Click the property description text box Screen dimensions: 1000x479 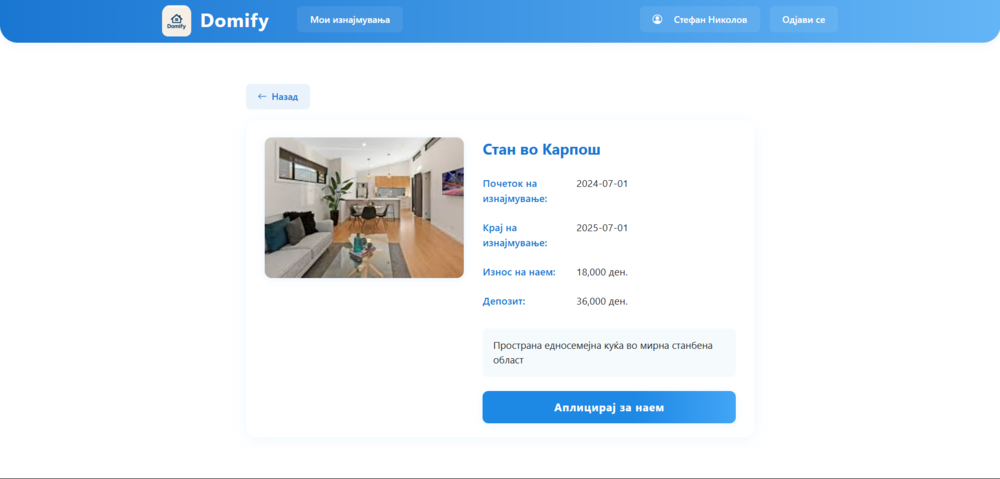[x=608, y=352]
